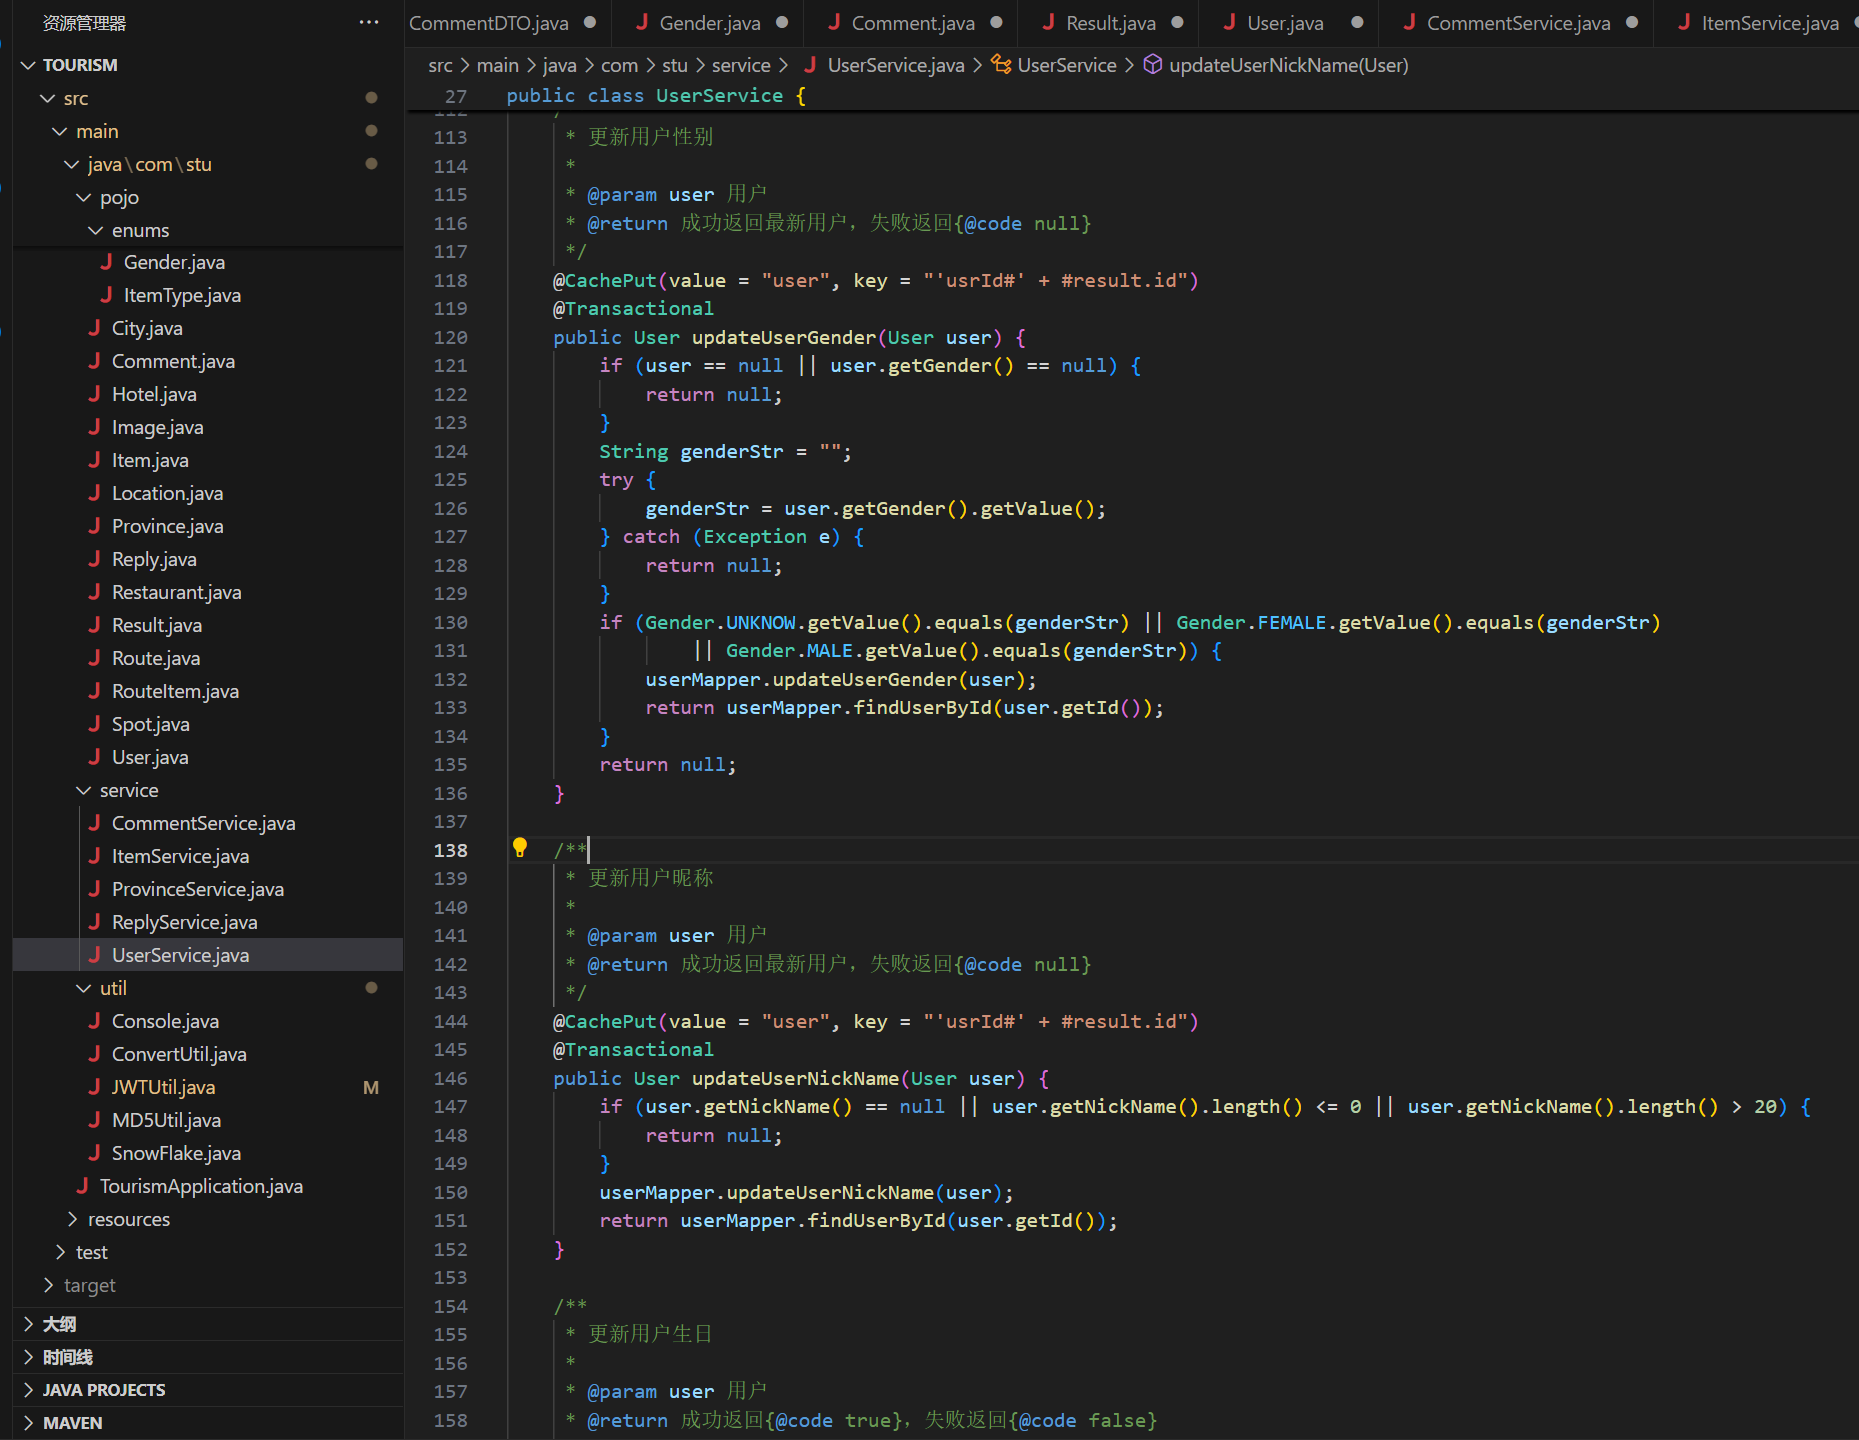Click unsaved dot on CommentService.java tab
Image resolution: width=1859 pixels, height=1440 pixels.
[1632, 22]
